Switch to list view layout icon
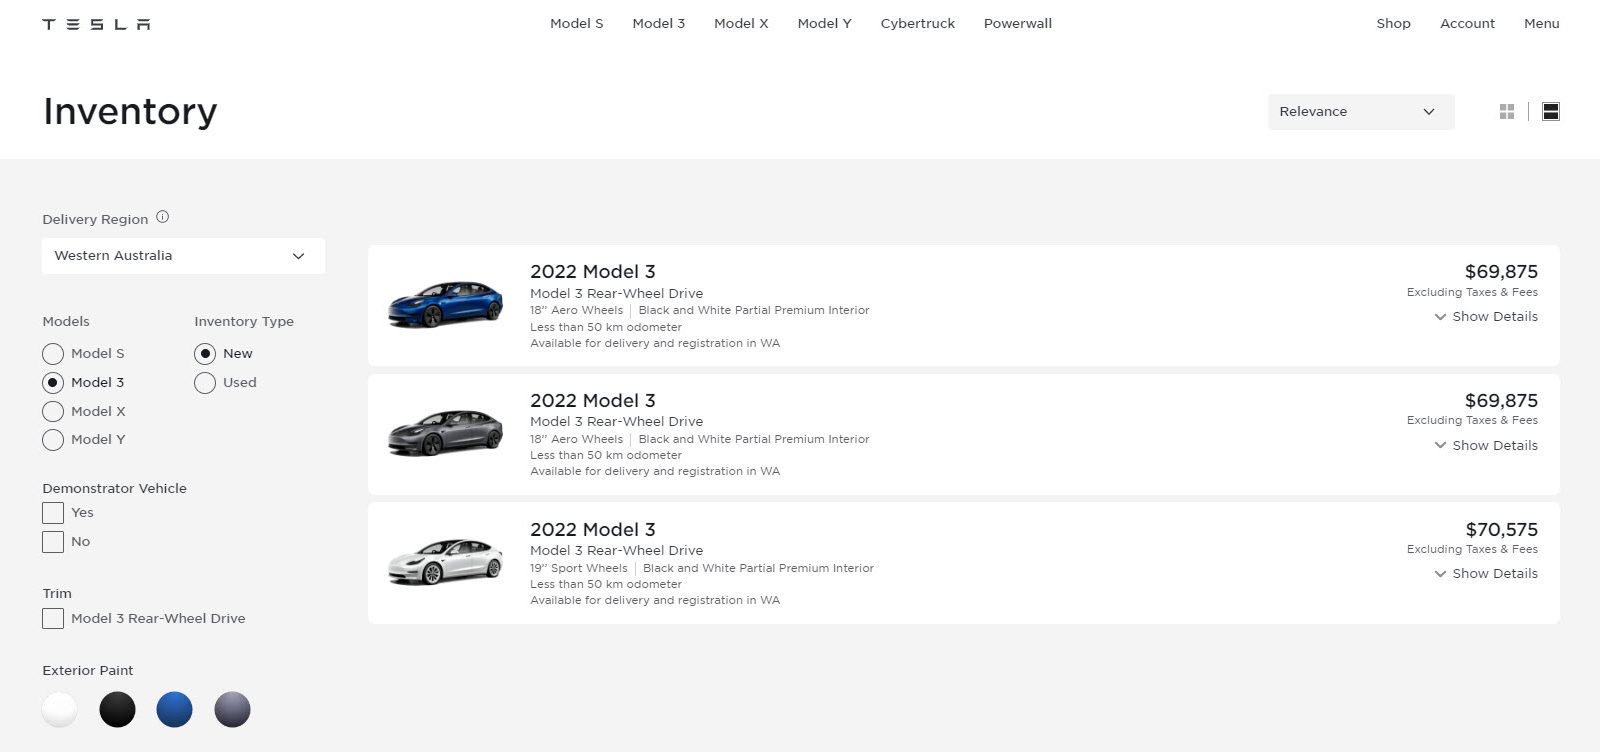This screenshot has height=752, width=1600. pyautogui.click(x=1551, y=112)
